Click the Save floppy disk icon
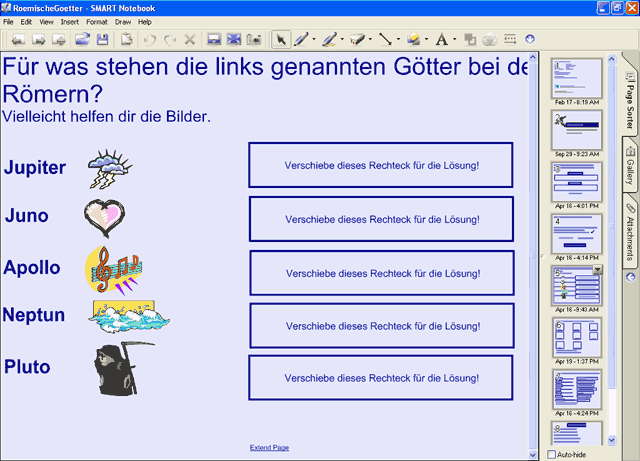The height and width of the screenshot is (461, 640). pos(102,40)
